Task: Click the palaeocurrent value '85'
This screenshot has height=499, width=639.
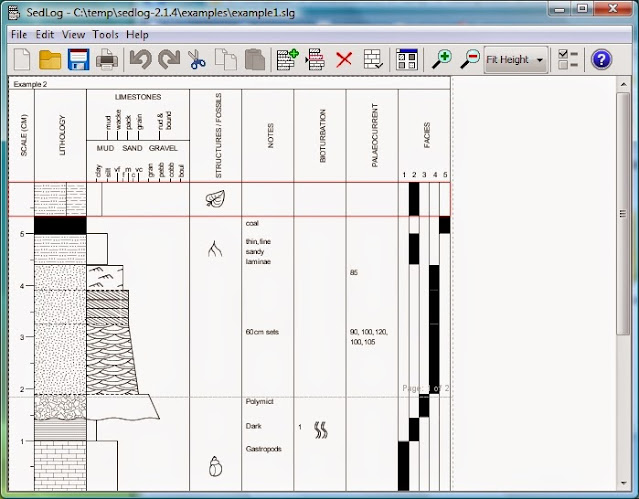Action: pos(354,272)
